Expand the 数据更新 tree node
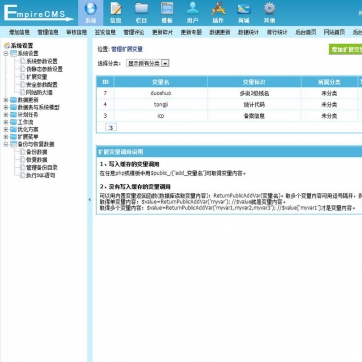 click(6, 100)
